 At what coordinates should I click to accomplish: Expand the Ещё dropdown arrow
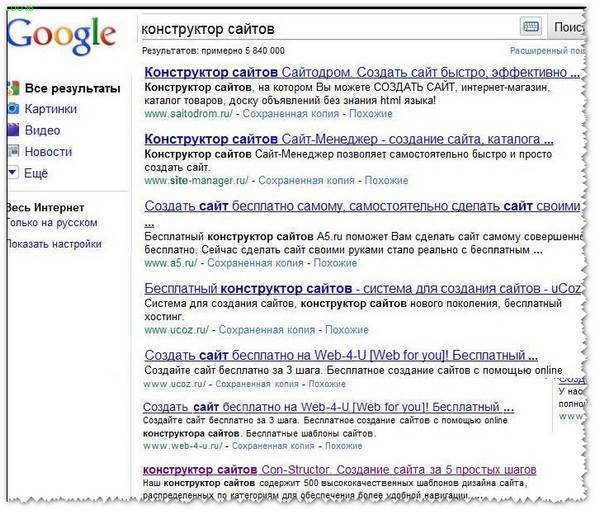click(13, 172)
